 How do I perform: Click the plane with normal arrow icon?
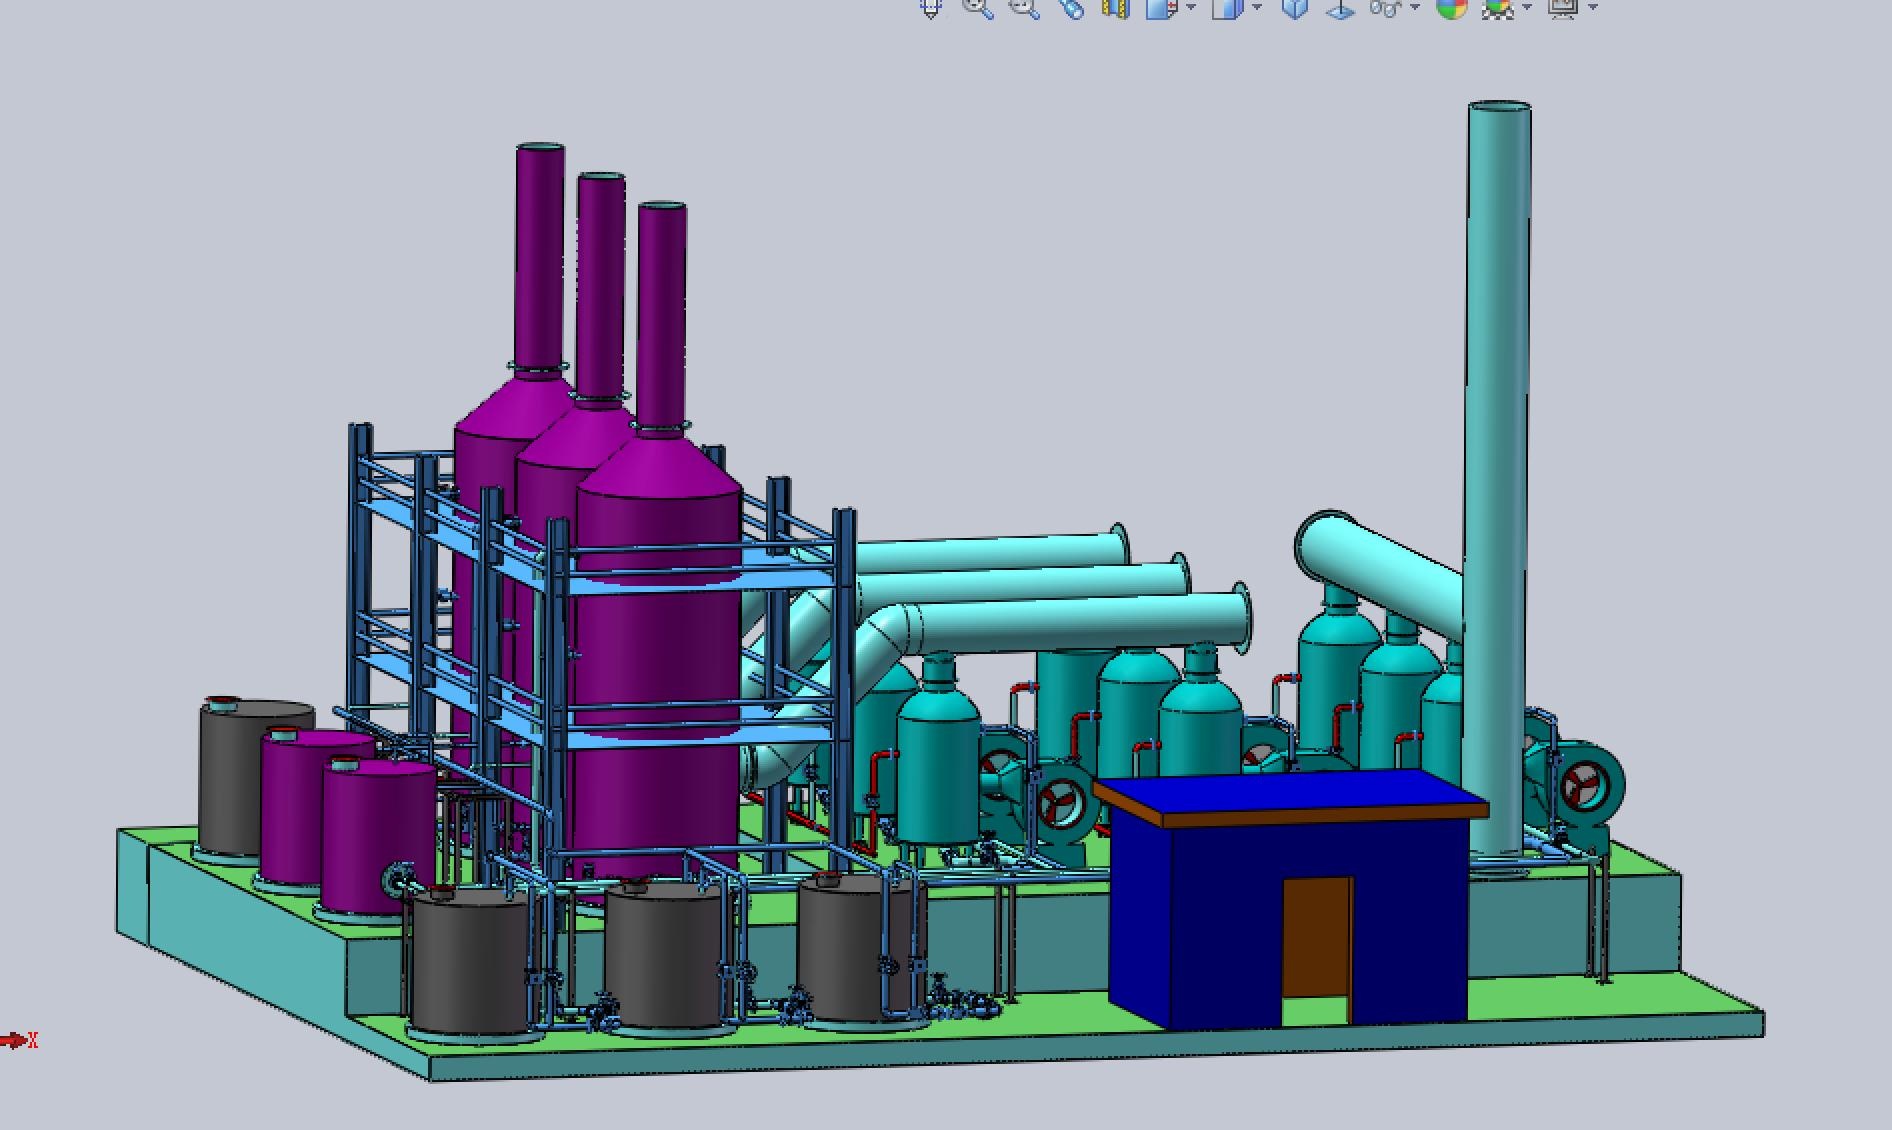(x=1339, y=8)
